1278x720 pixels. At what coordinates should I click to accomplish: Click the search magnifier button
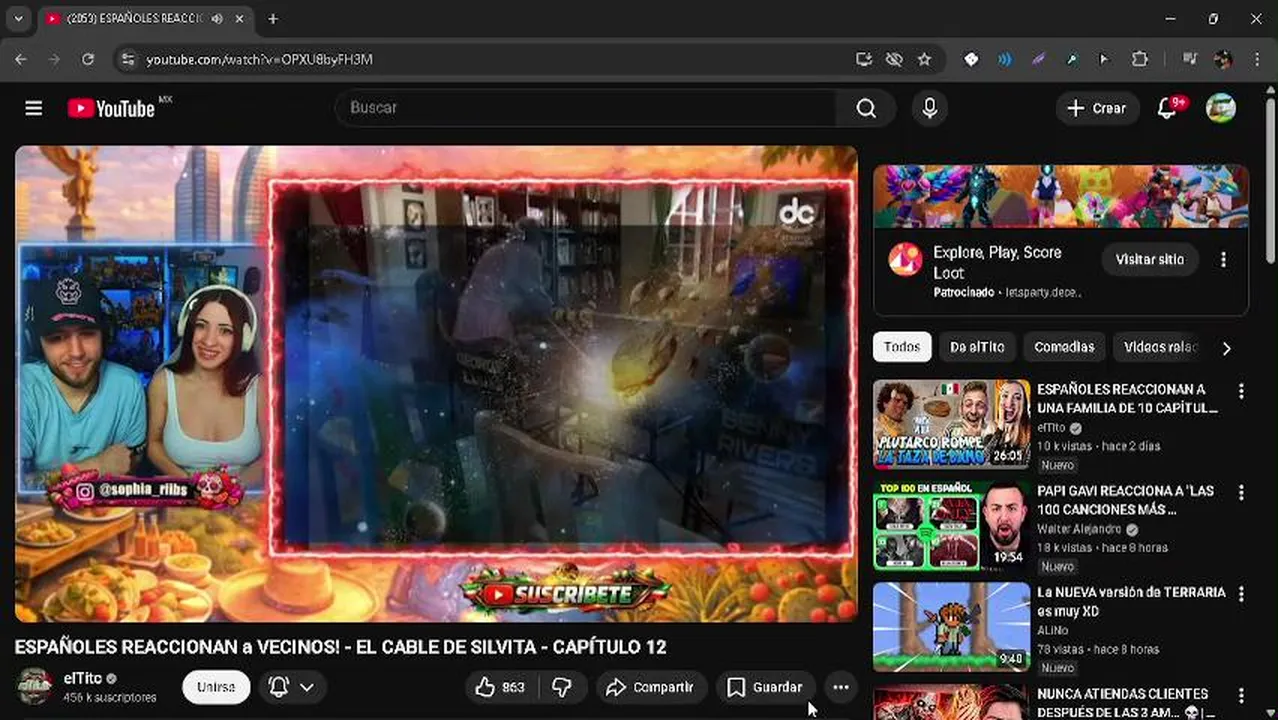coord(866,108)
